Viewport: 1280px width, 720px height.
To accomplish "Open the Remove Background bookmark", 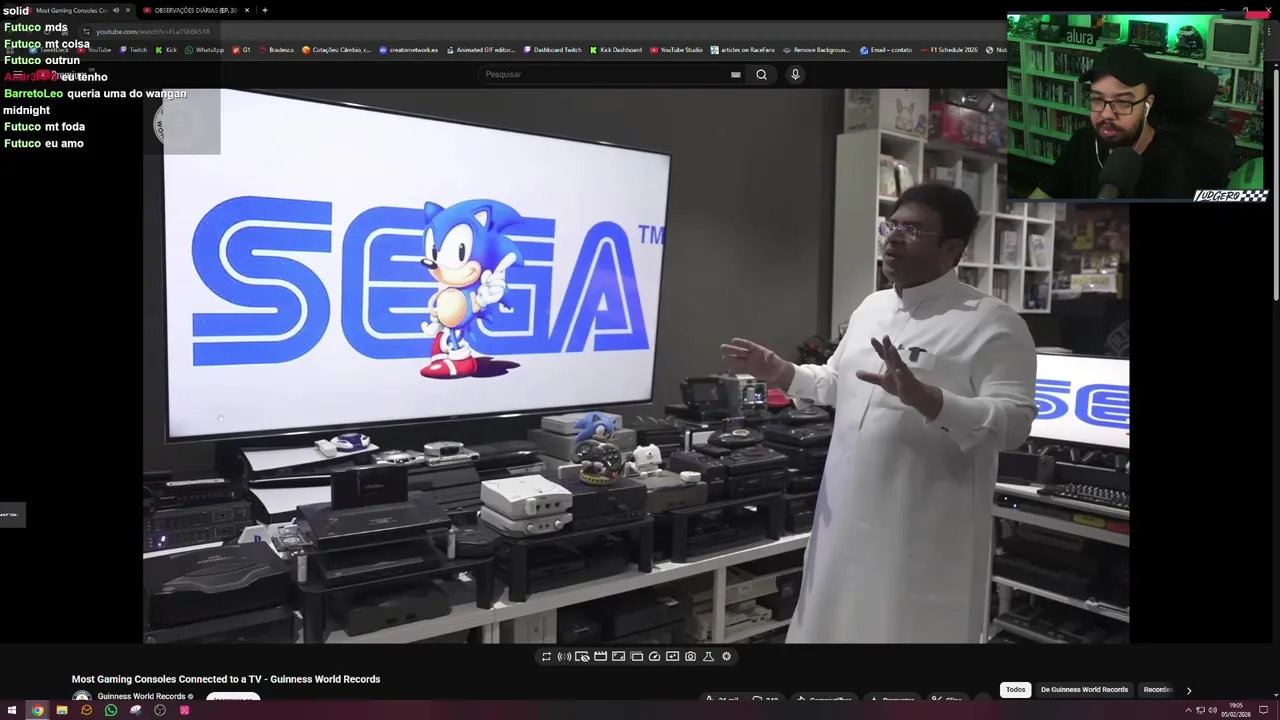I will pos(817,50).
